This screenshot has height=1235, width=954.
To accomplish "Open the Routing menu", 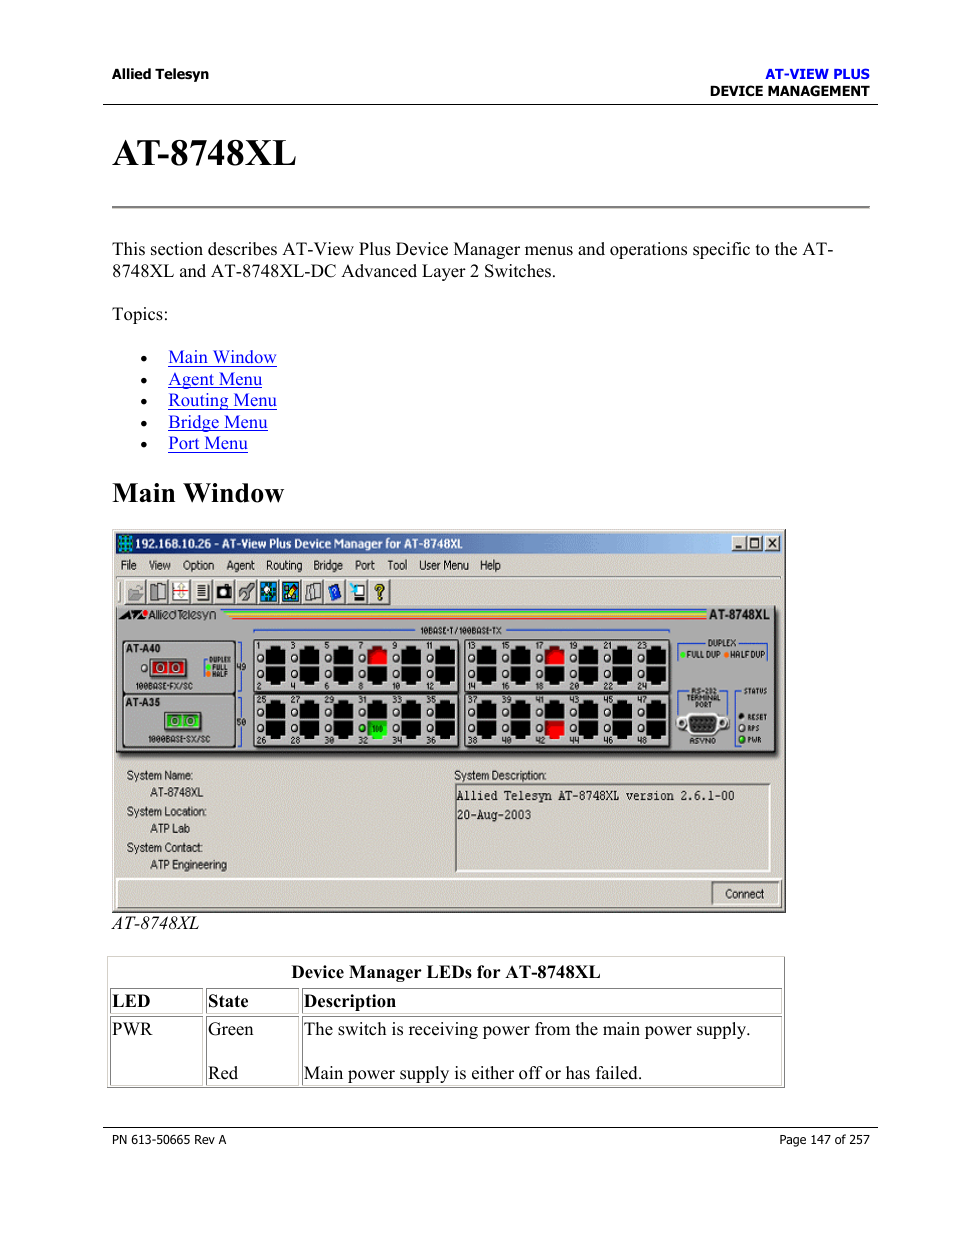I will click(x=284, y=565).
